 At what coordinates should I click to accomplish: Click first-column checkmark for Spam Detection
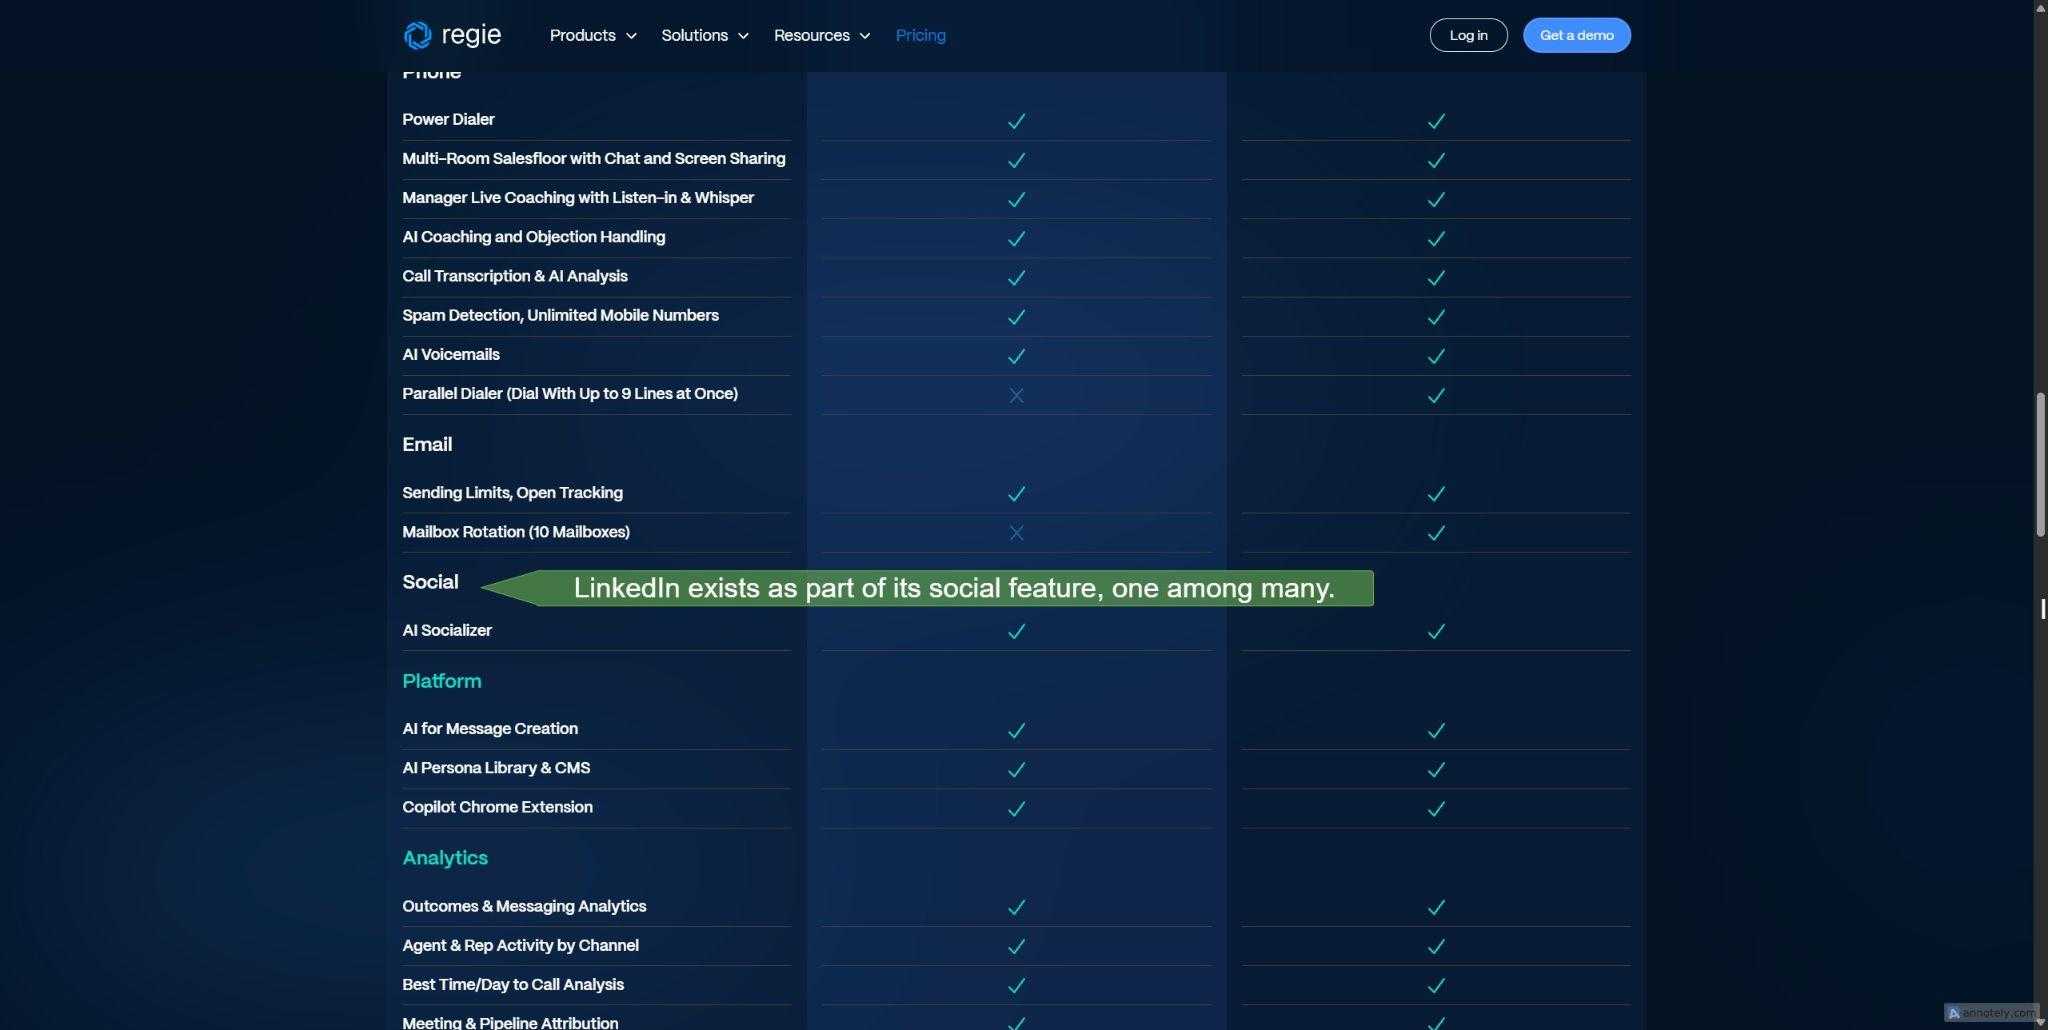pyautogui.click(x=1016, y=317)
